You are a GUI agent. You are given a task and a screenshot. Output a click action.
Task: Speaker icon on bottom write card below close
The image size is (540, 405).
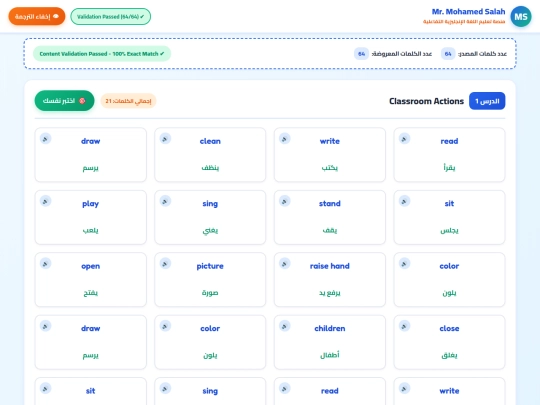pyautogui.click(x=404, y=388)
